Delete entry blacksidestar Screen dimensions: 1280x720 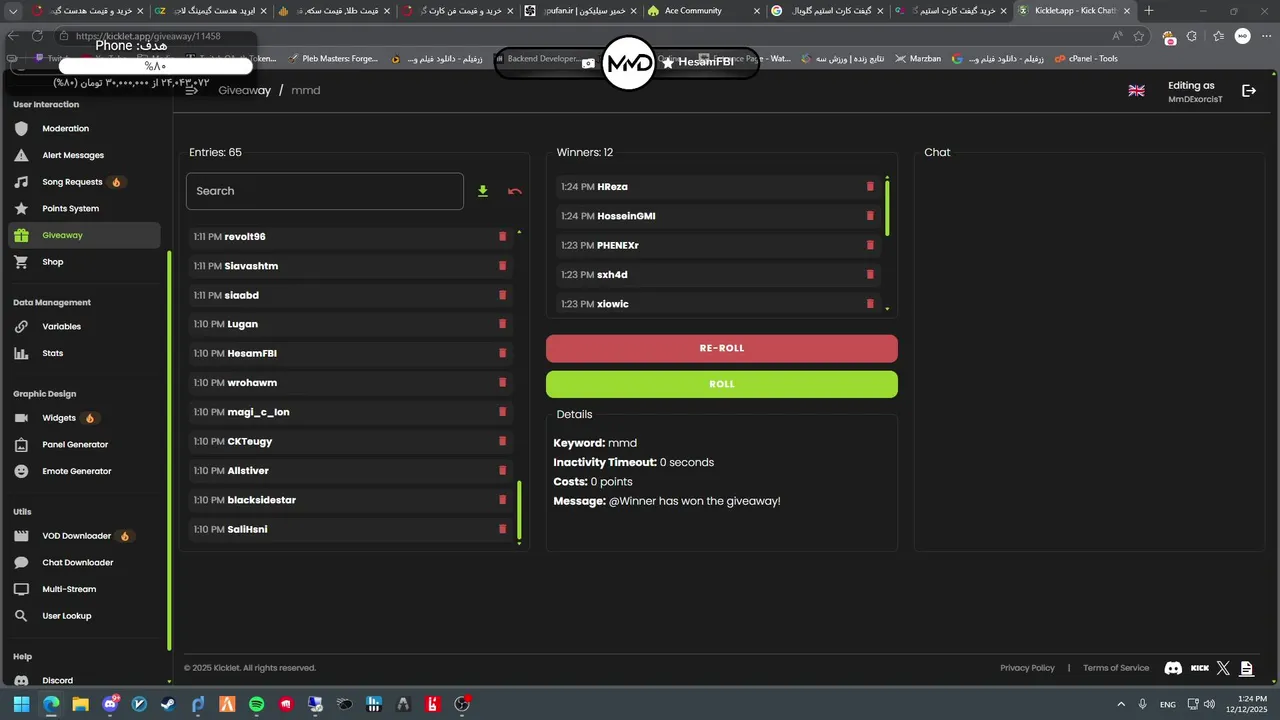pyautogui.click(x=503, y=500)
